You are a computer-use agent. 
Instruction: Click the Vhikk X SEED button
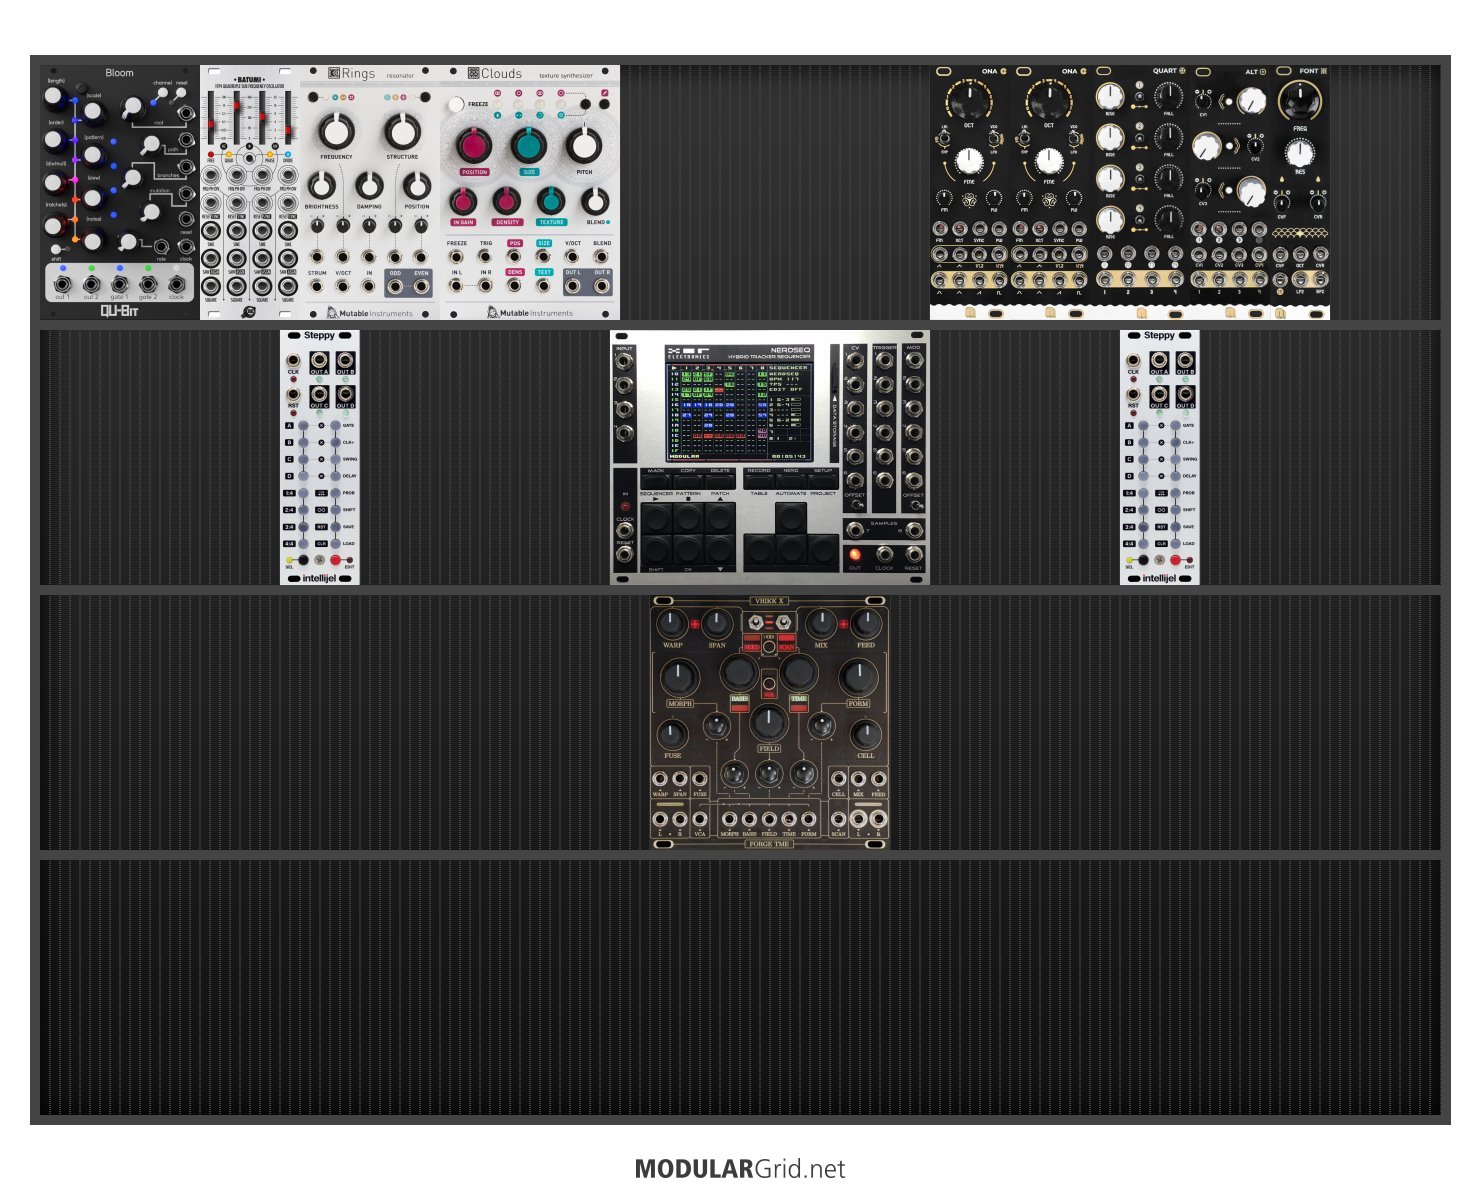pos(752,641)
